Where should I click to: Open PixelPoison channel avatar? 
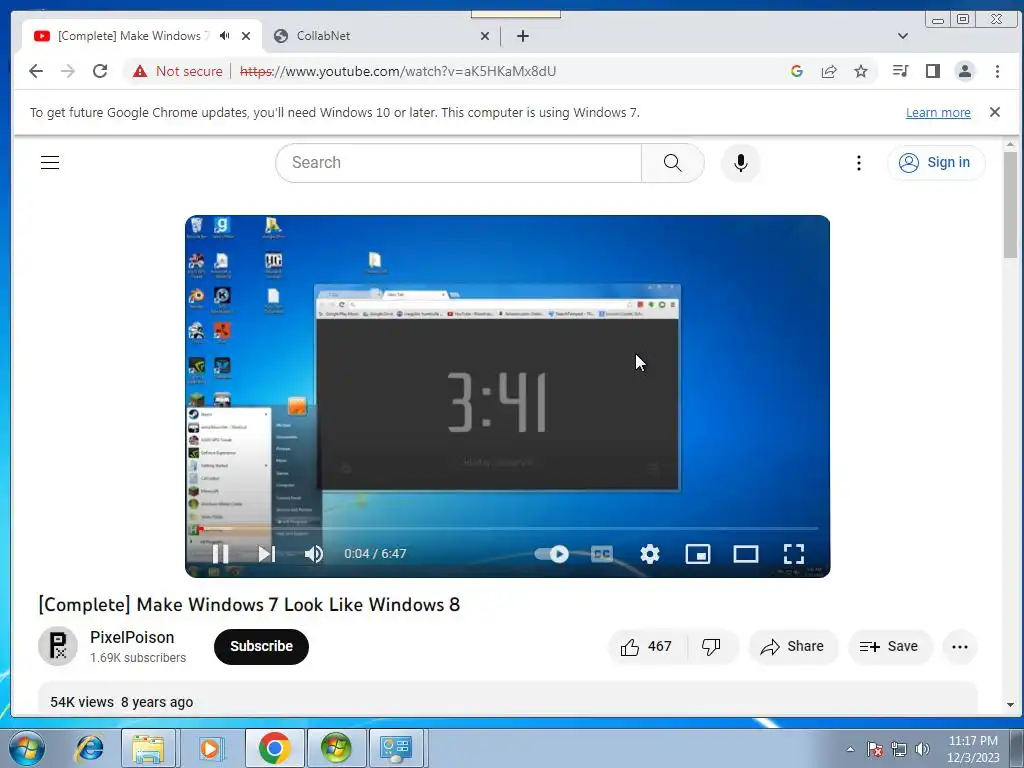pyautogui.click(x=58, y=646)
